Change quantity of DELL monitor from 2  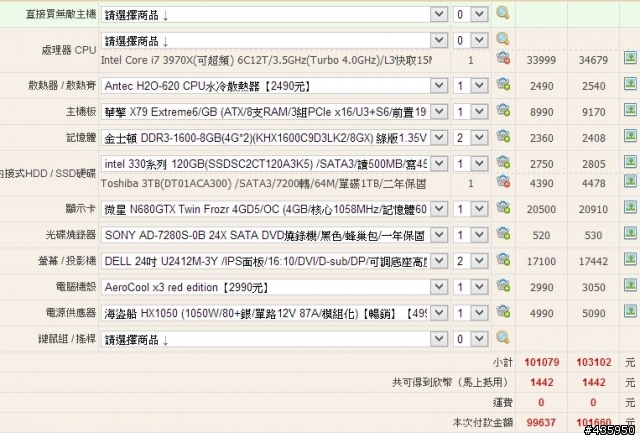[x=471, y=261]
